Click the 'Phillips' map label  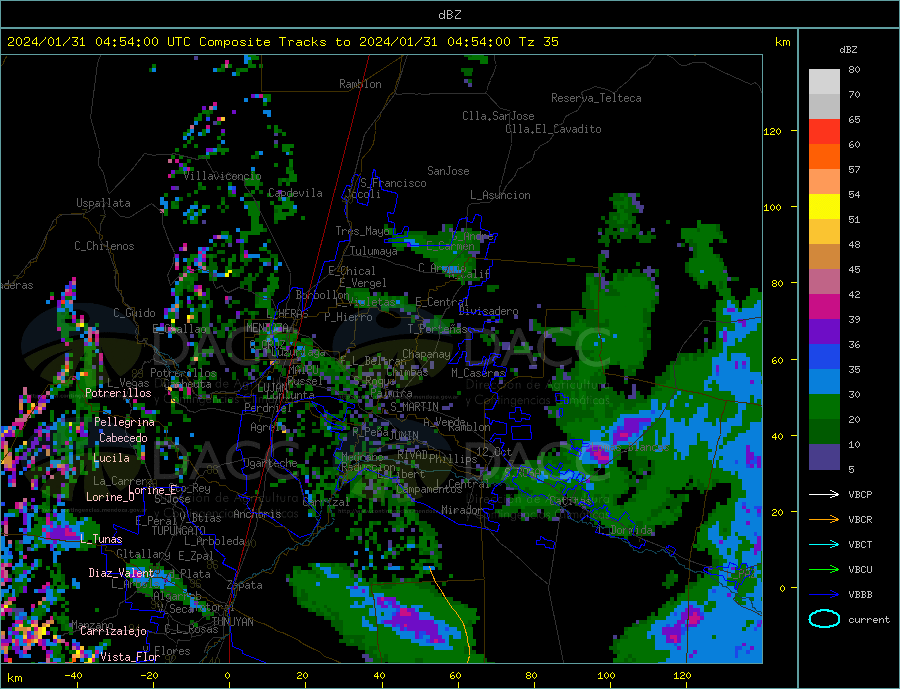coord(453,459)
